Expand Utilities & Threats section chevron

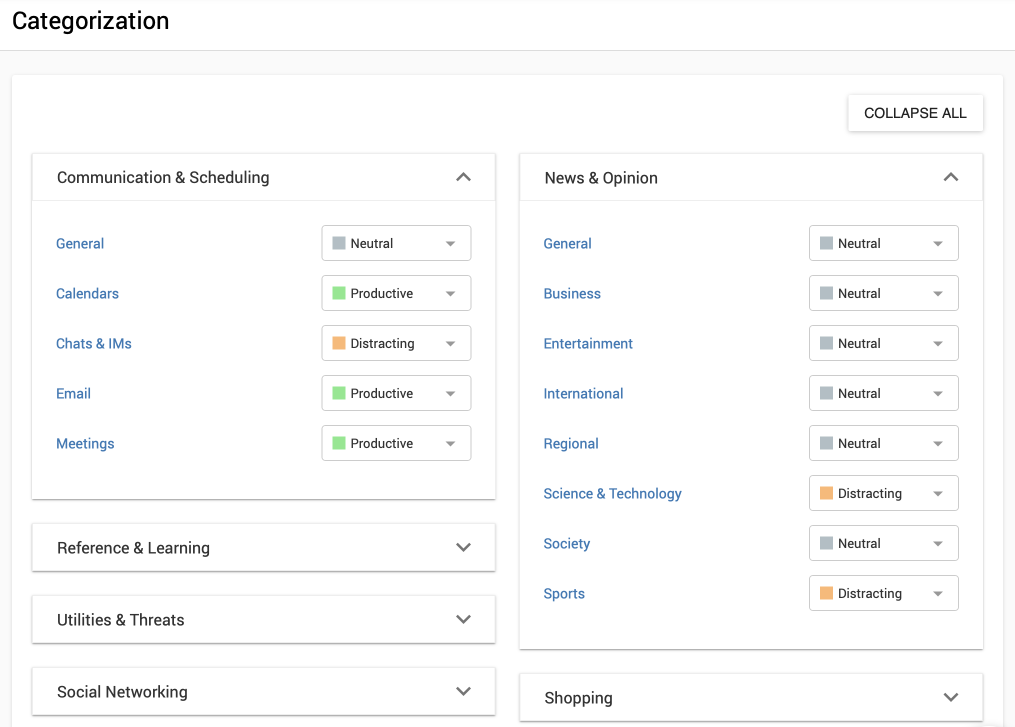(463, 619)
